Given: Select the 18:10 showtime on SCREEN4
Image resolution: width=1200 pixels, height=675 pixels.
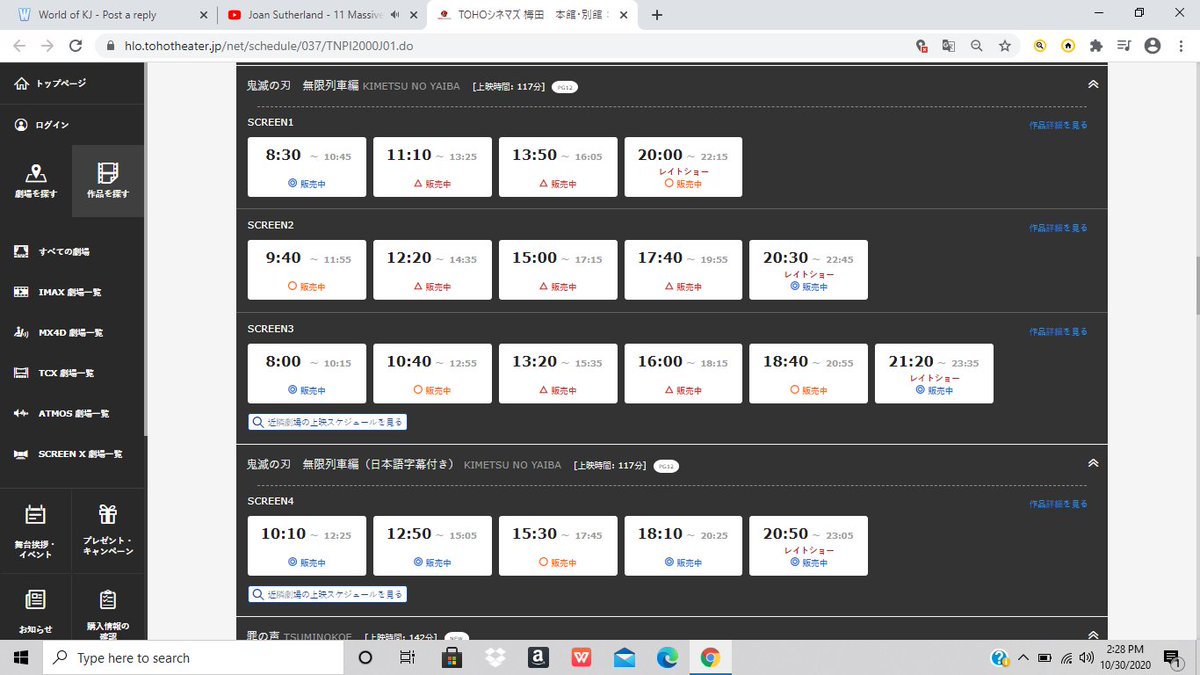Looking at the screenshot, I should (683, 546).
